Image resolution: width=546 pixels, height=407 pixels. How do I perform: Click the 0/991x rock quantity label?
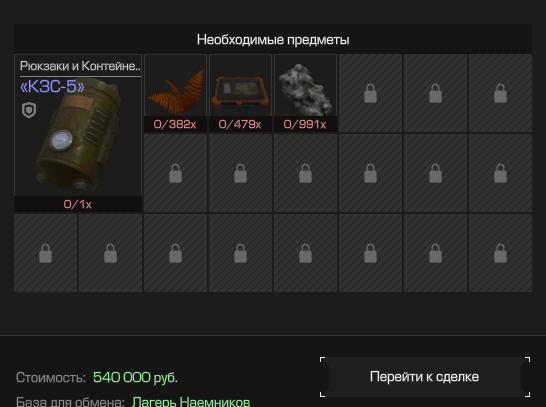(305, 124)
